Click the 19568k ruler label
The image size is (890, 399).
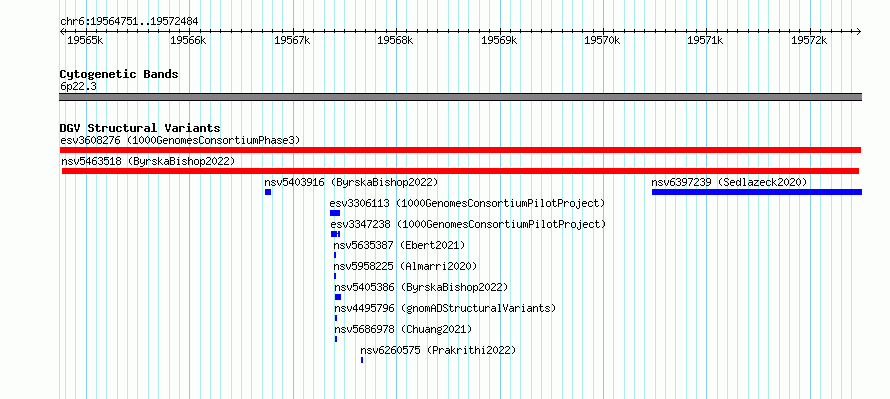point(396,40)
